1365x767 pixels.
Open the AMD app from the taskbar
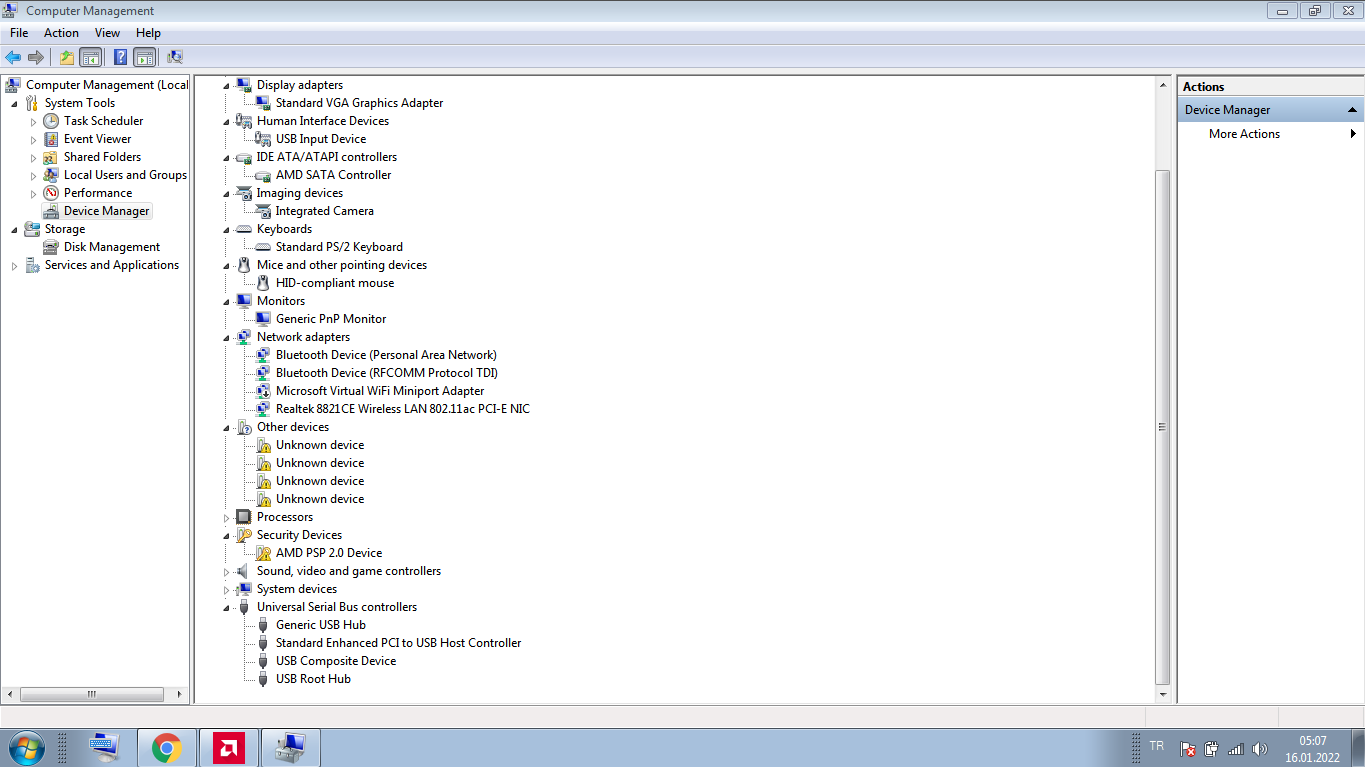click(x=229, y=748)
